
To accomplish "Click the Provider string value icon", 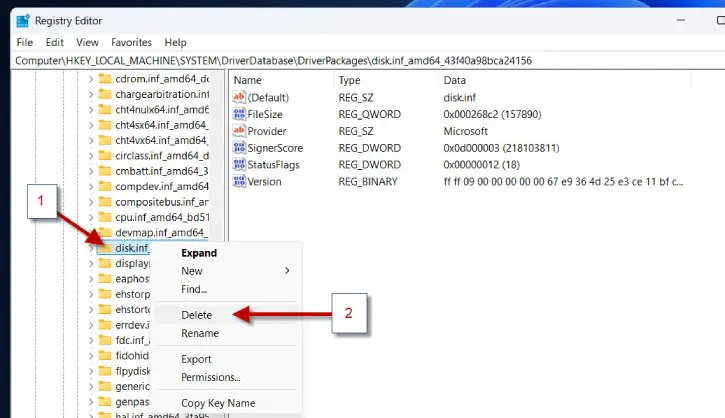I will click(x=239, y=131).
